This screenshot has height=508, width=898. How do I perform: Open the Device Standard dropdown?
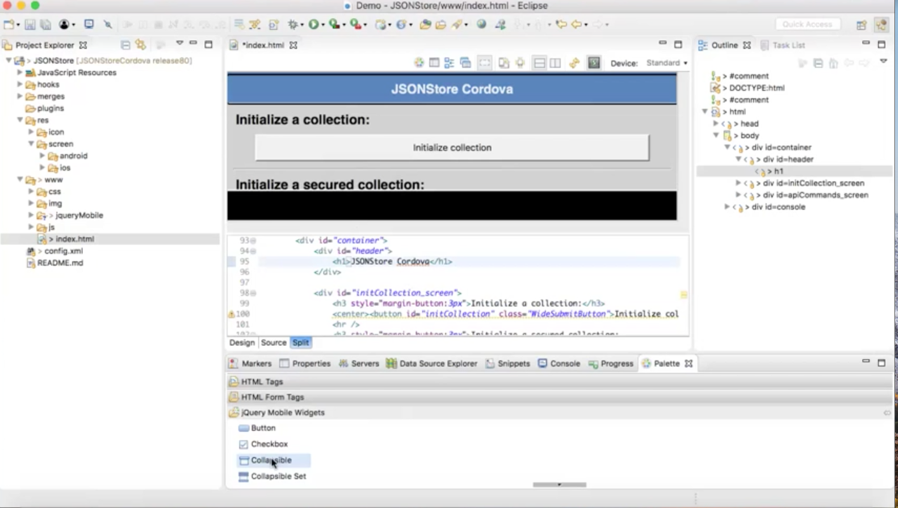pyautogui.click(x=666, y=63)
